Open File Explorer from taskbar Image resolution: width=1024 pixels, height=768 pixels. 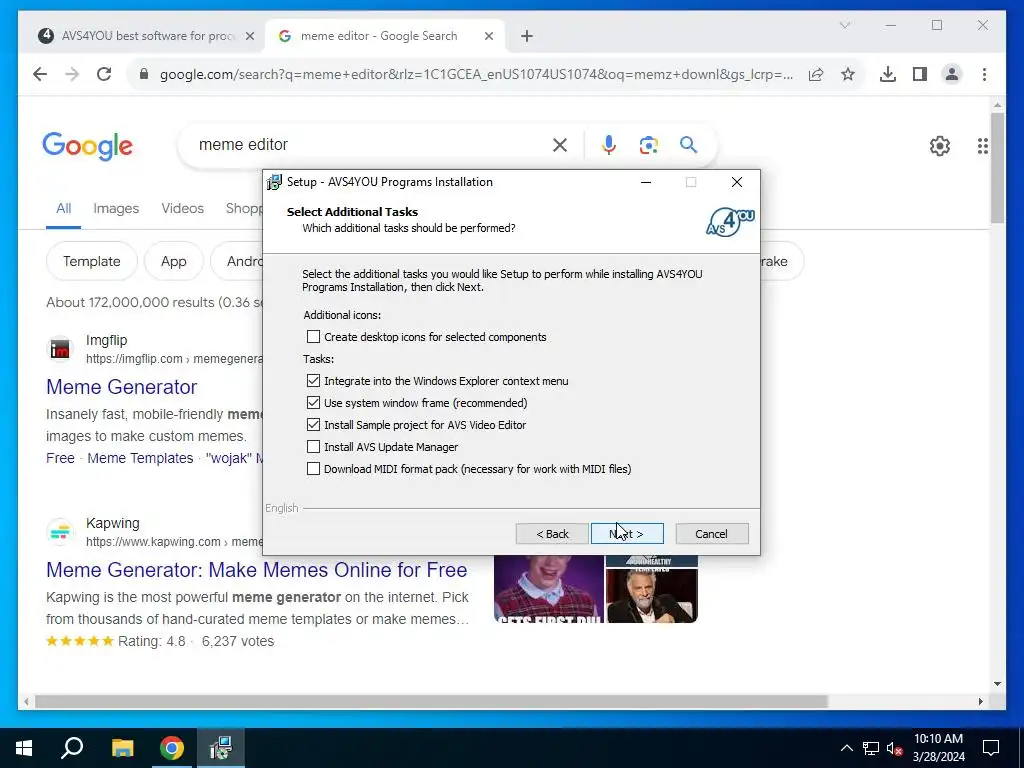click(122, 748)
